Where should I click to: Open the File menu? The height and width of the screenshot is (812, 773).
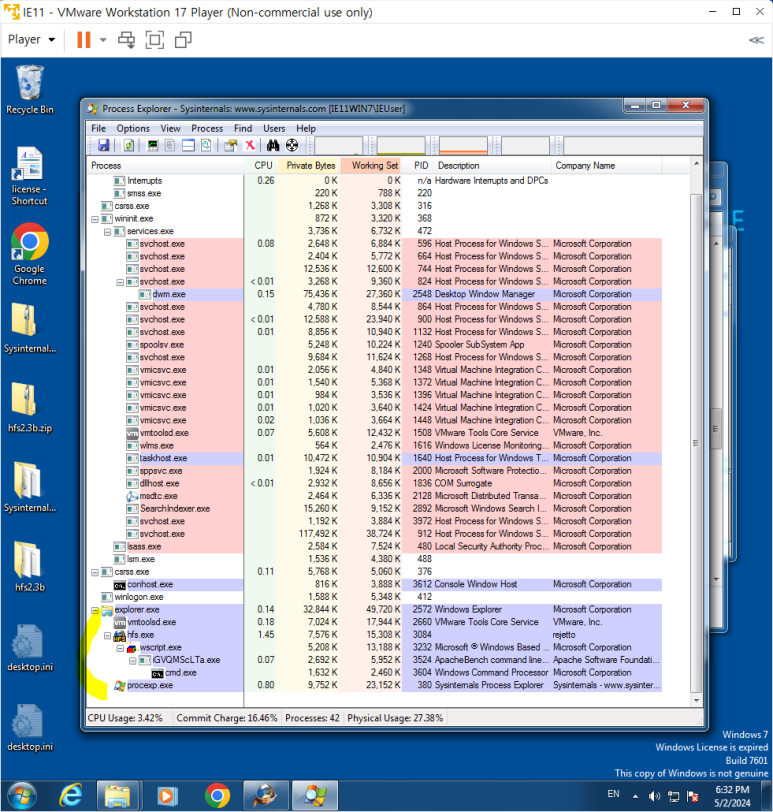[x=98, y=128]
